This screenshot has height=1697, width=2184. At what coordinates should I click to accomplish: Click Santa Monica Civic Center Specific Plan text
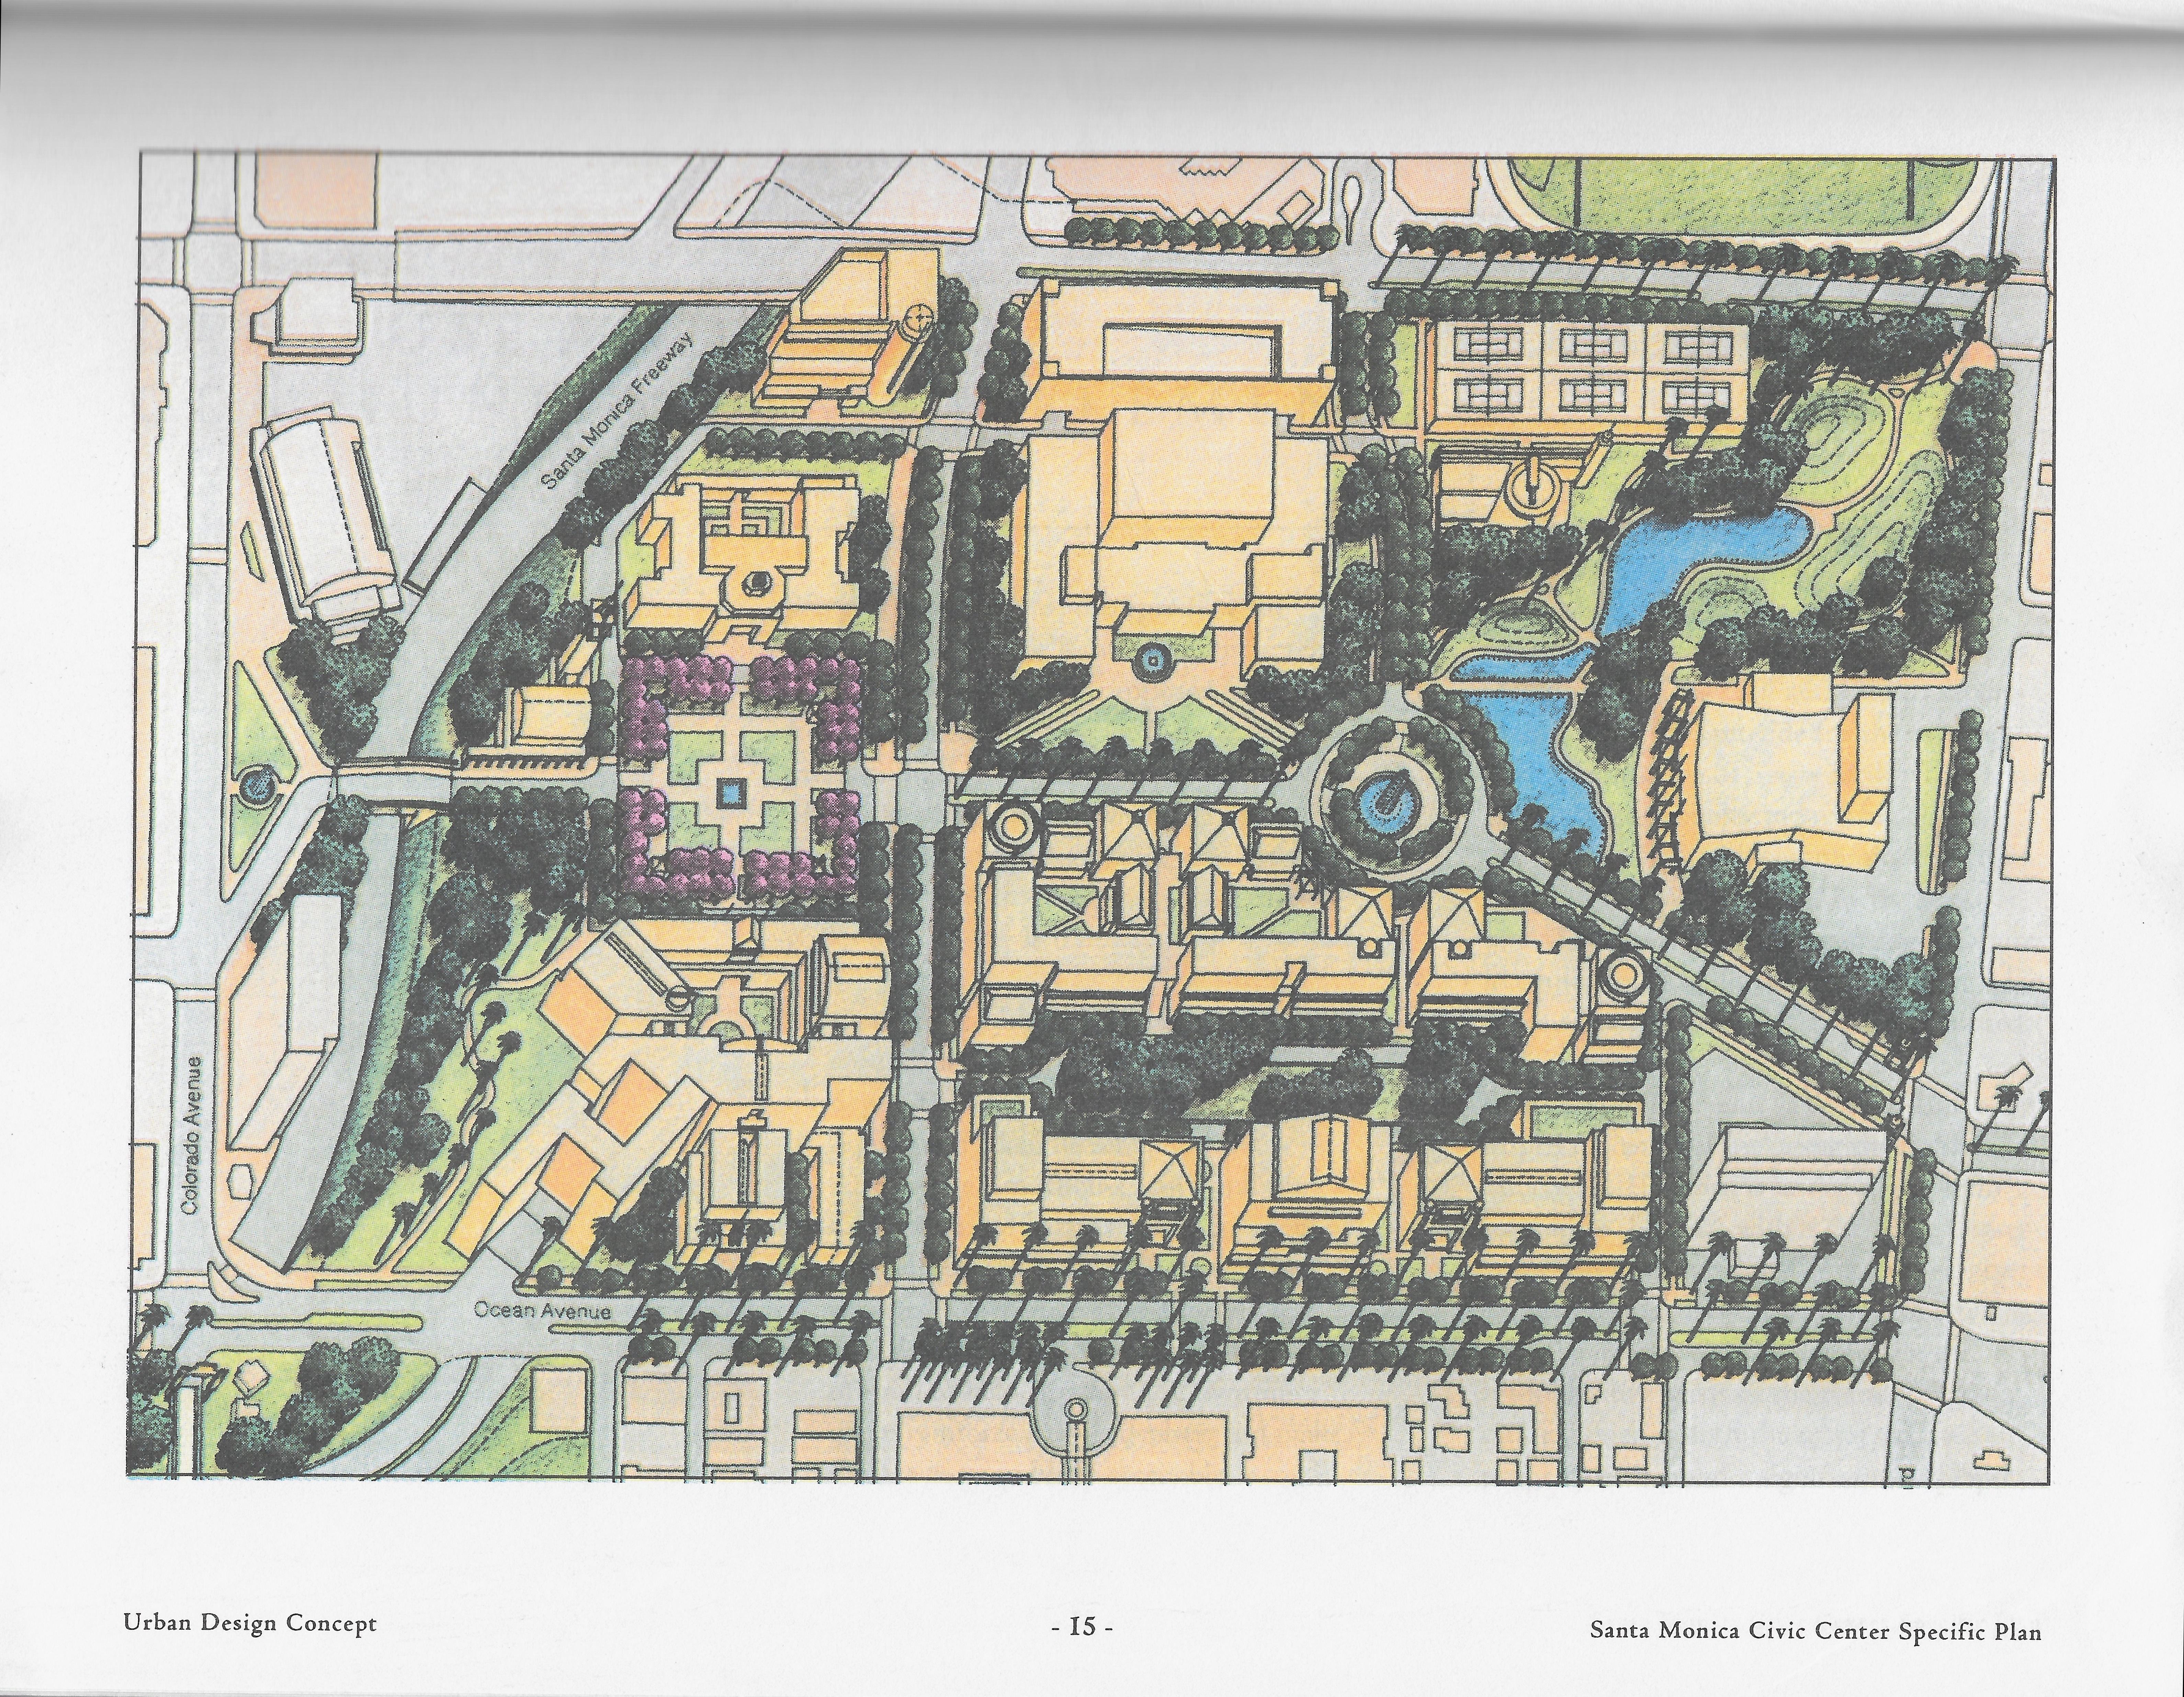tap(1816, 1631)
